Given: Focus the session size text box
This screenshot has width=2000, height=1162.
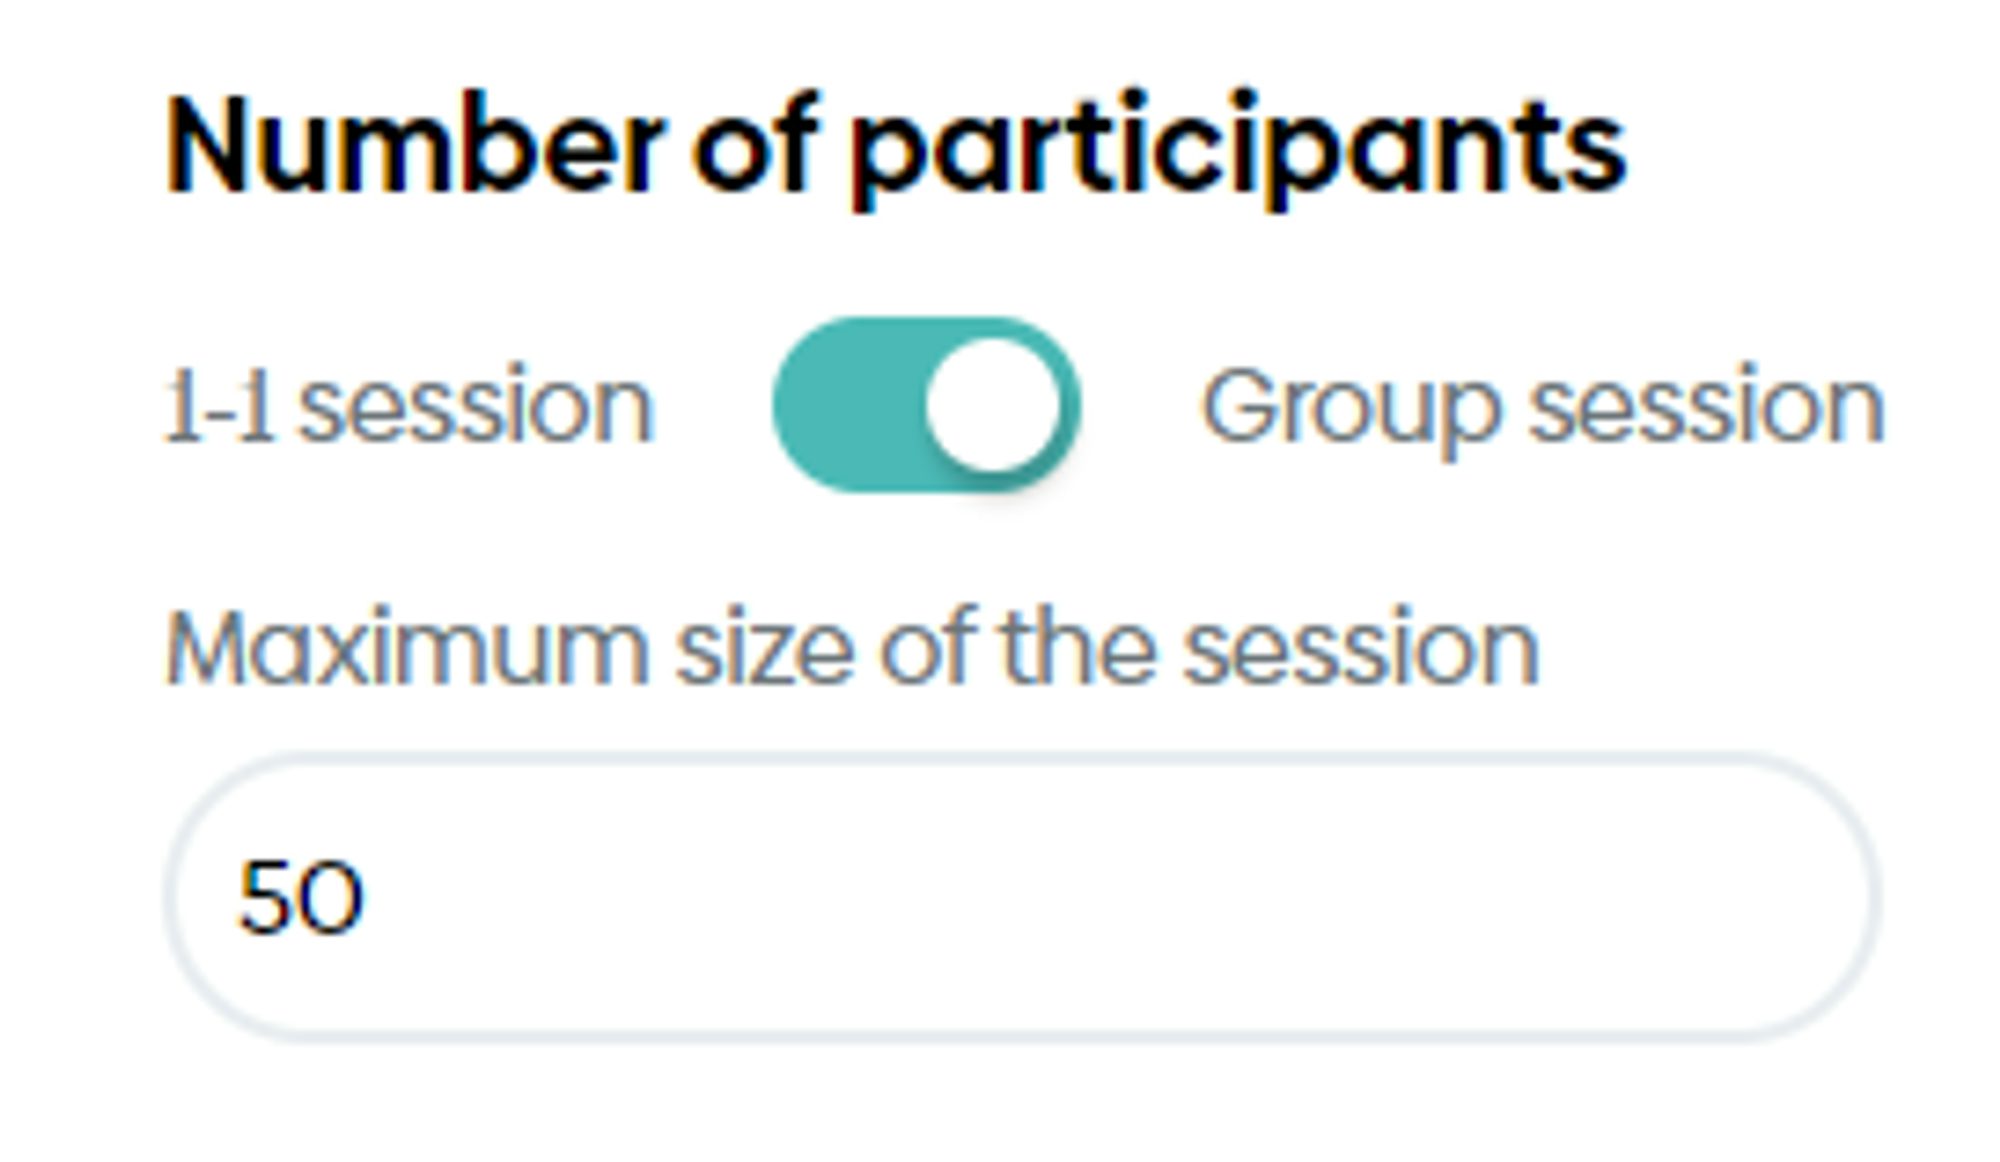Looking at the screenshot, I should click(1021, 897).
